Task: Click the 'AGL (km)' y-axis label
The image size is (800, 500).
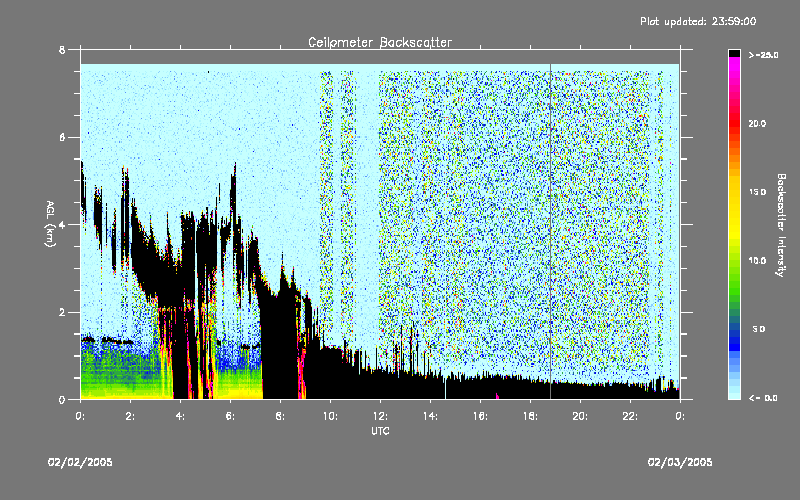Action: [x=50, y=223]
